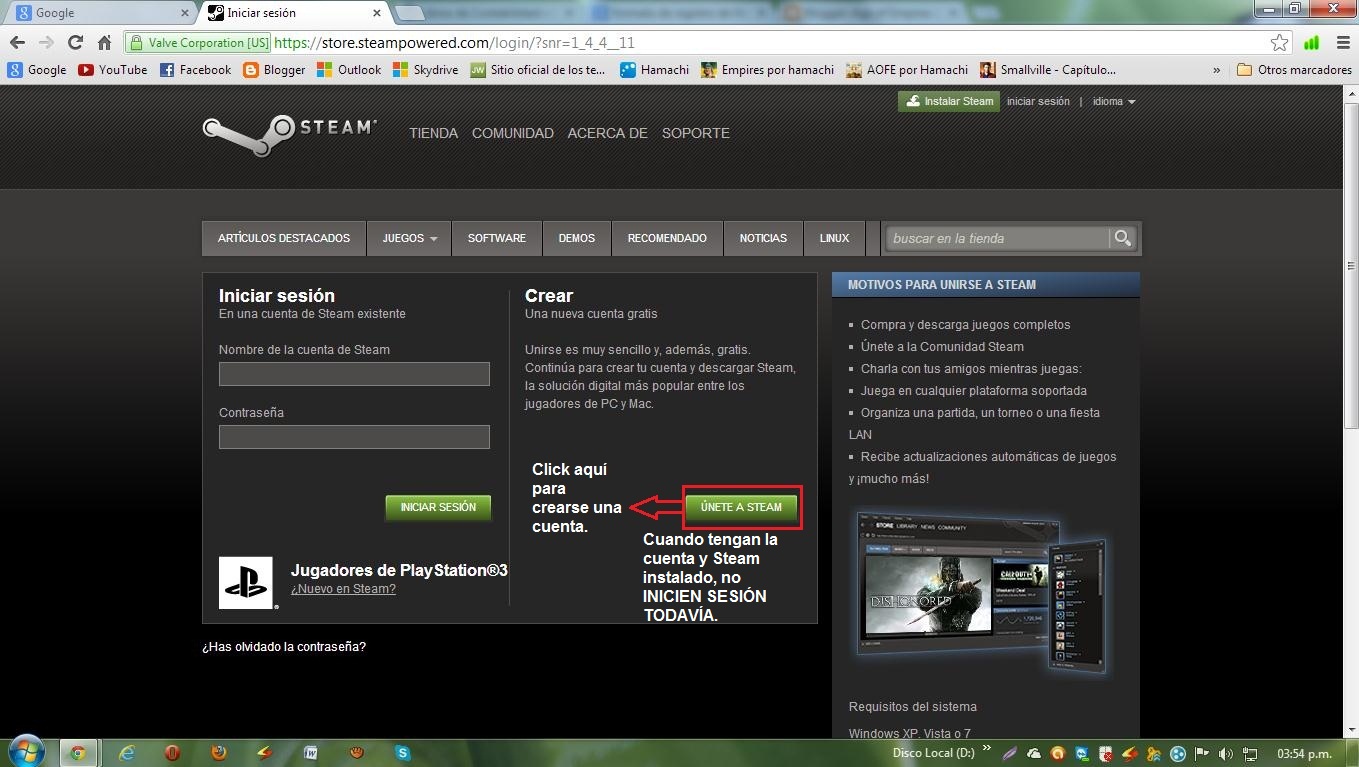Open YouTube bookmark
Screen dimensions: 1359x767
point(112,70)
